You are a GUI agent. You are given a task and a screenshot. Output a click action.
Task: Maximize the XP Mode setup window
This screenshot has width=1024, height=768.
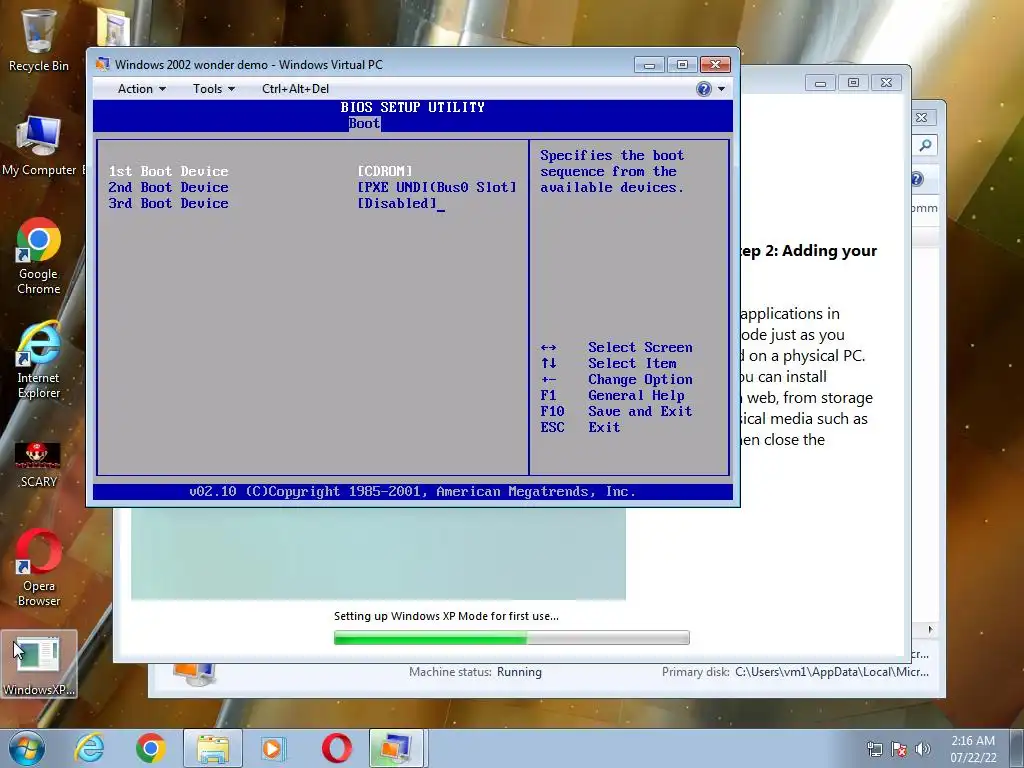853,83
